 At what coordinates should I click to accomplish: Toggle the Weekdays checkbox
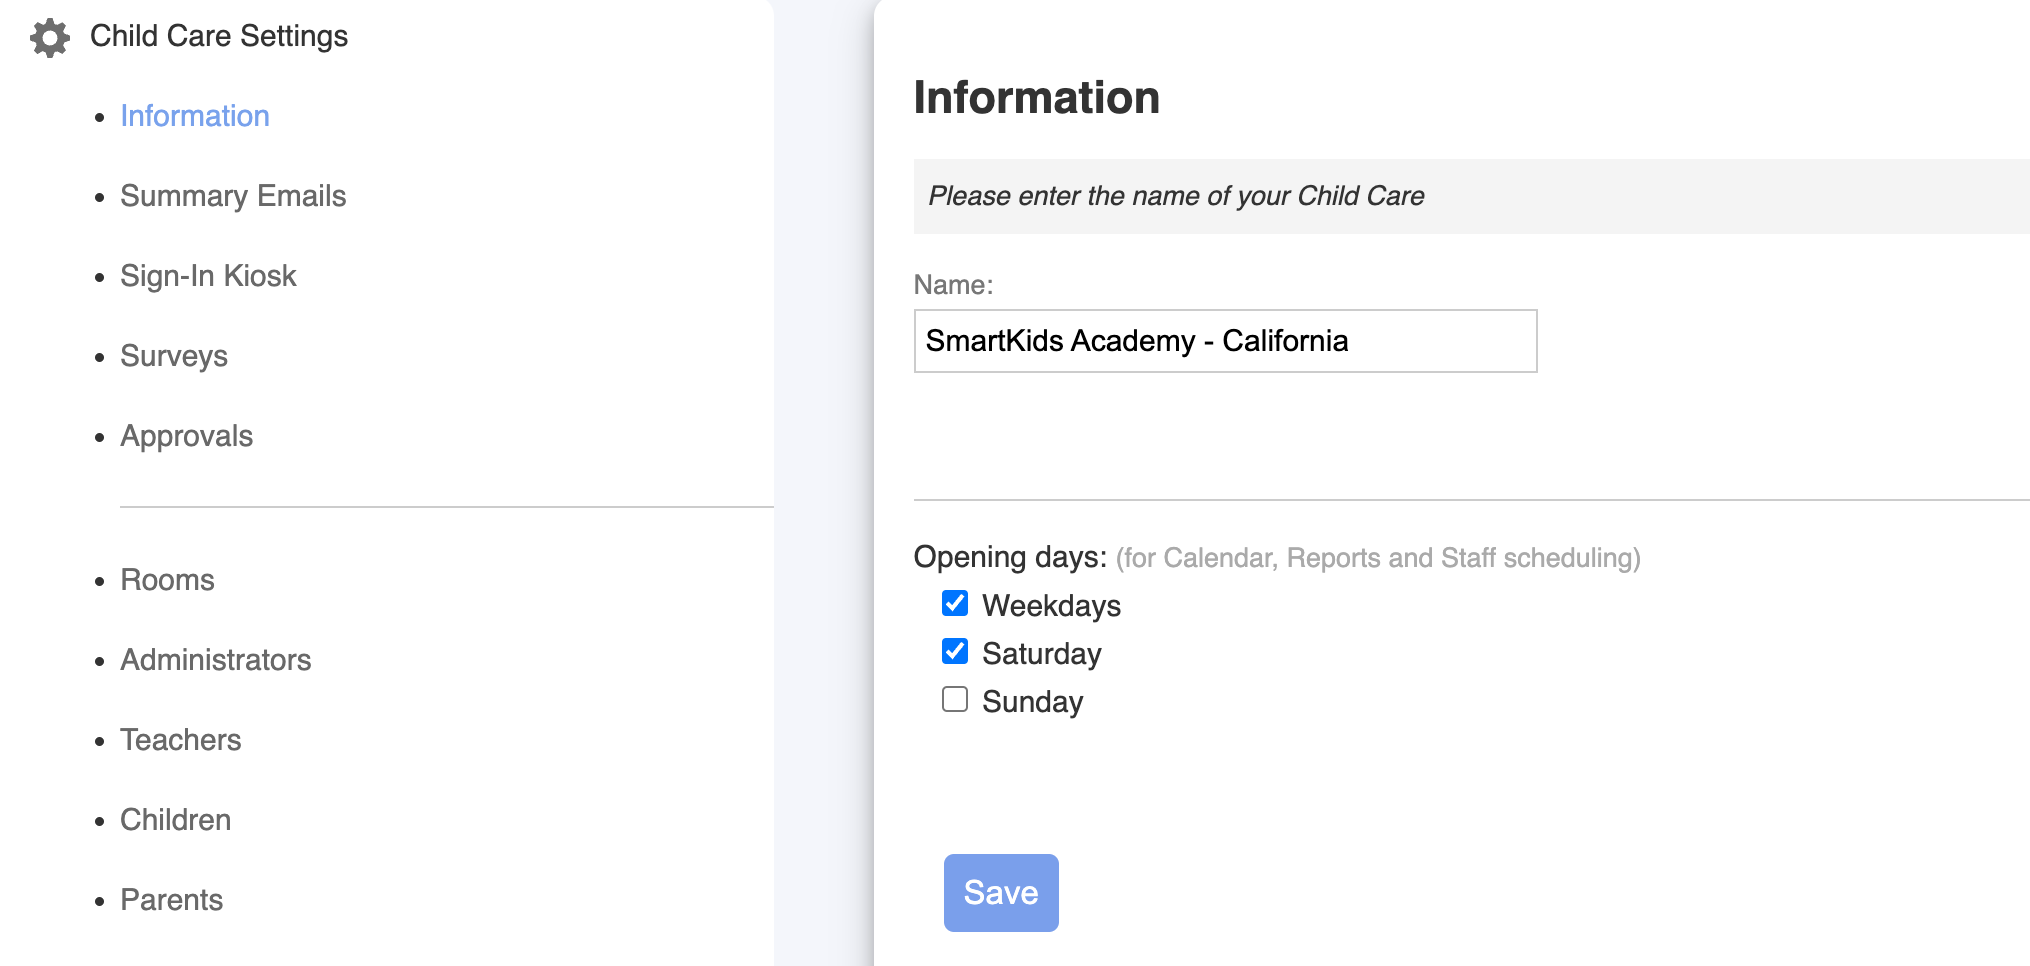tap(955, 604)
